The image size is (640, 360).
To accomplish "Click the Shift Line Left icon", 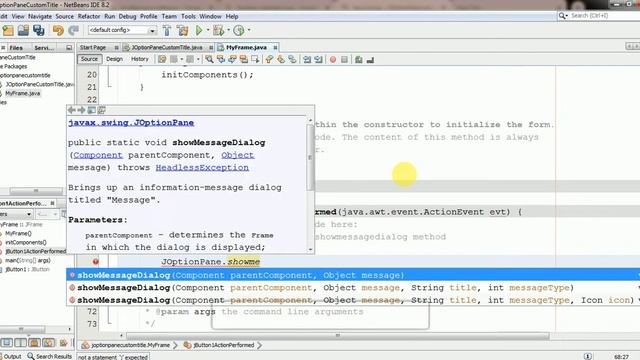I will coord(307,60).
